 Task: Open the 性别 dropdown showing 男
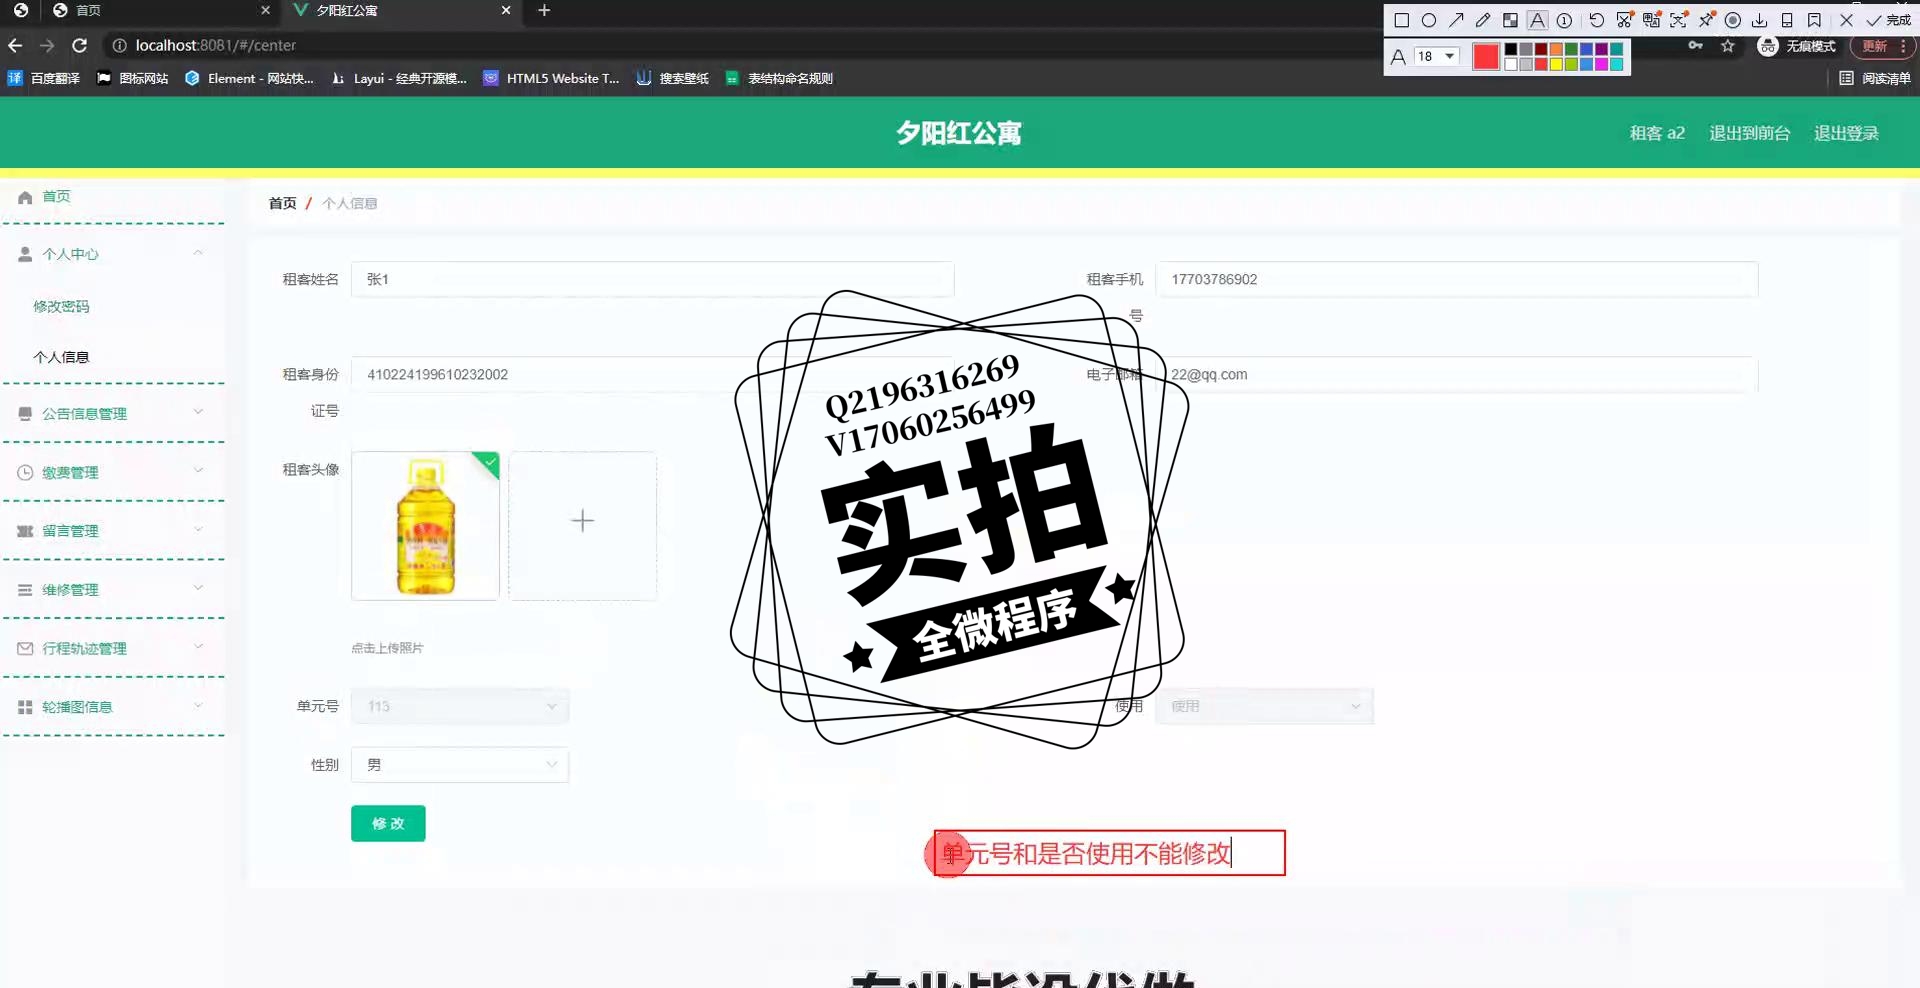(460, 765)
